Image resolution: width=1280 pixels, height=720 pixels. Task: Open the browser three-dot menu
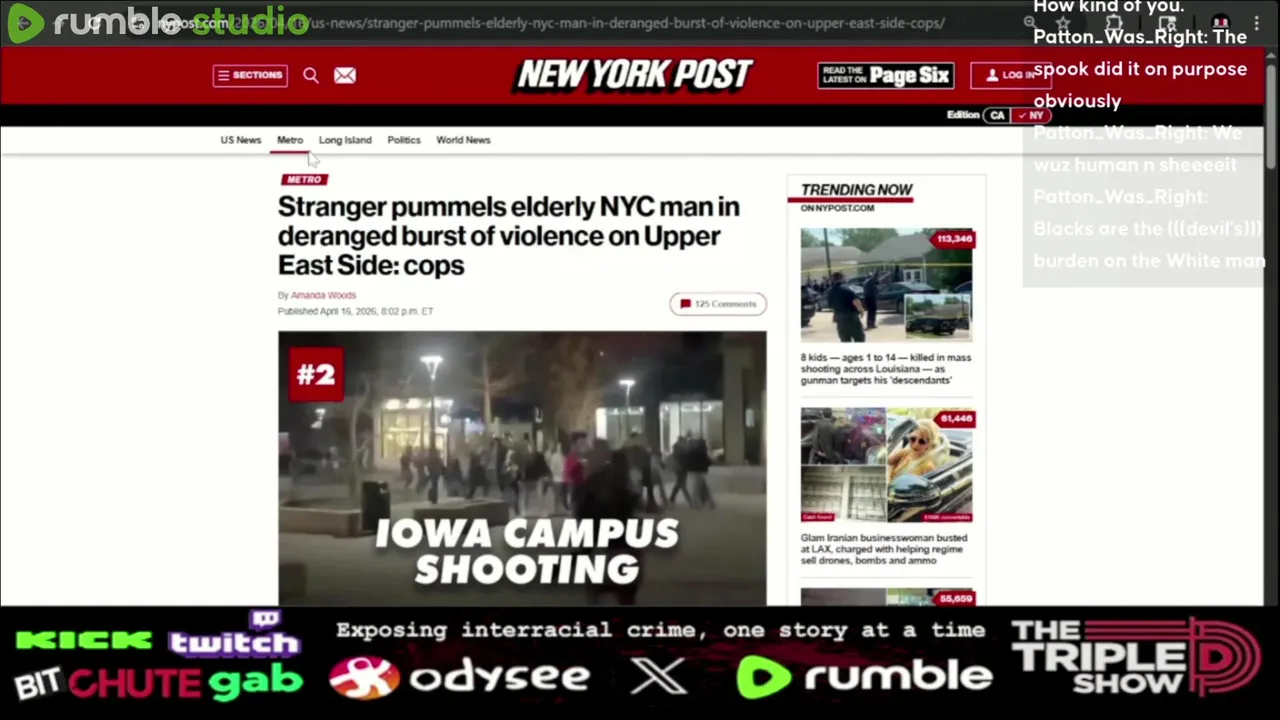pyautogui.click(x=1257, y=22)
